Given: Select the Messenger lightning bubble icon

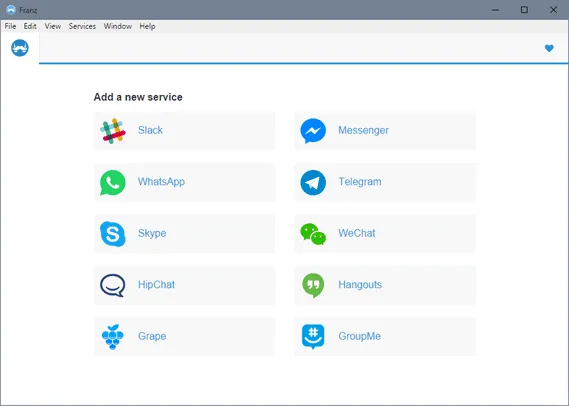Looking at the screenshot, I should (313, 131).
